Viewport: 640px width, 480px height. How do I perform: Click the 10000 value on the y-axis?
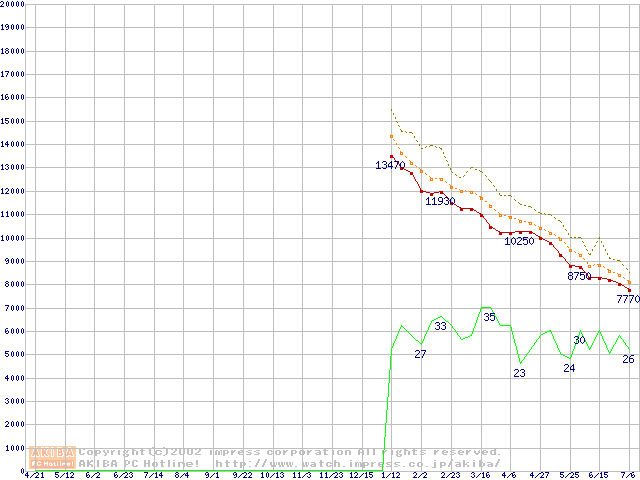point(14,238)
